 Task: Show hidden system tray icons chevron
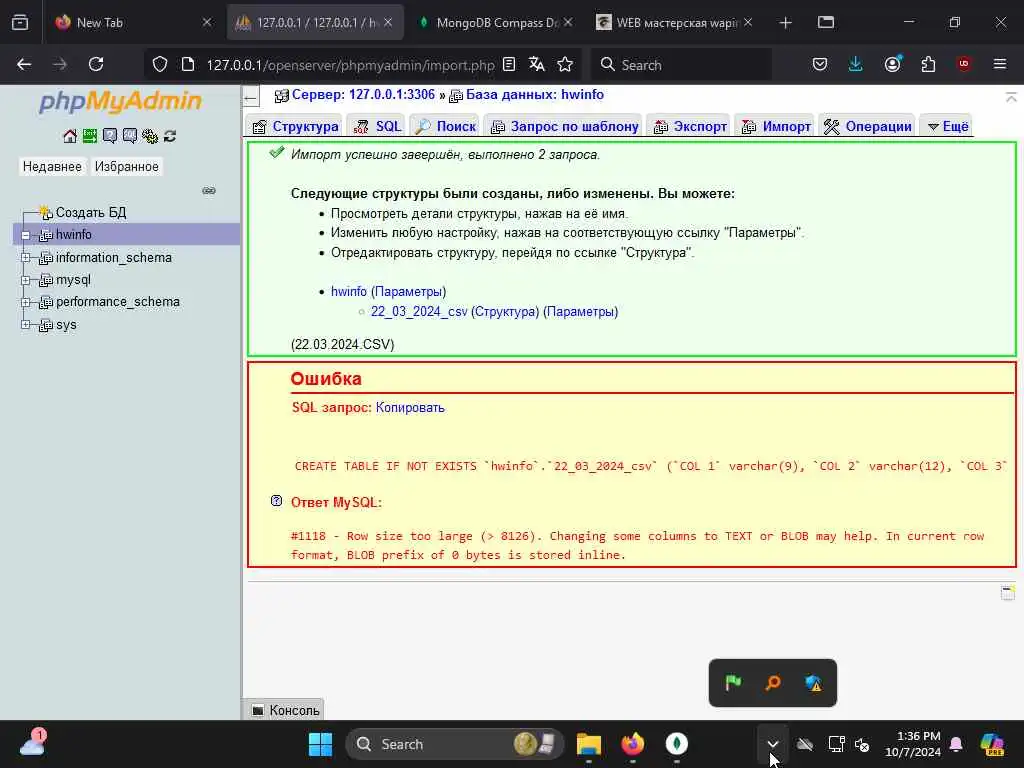pyautogui.click(x=773, y=744)
